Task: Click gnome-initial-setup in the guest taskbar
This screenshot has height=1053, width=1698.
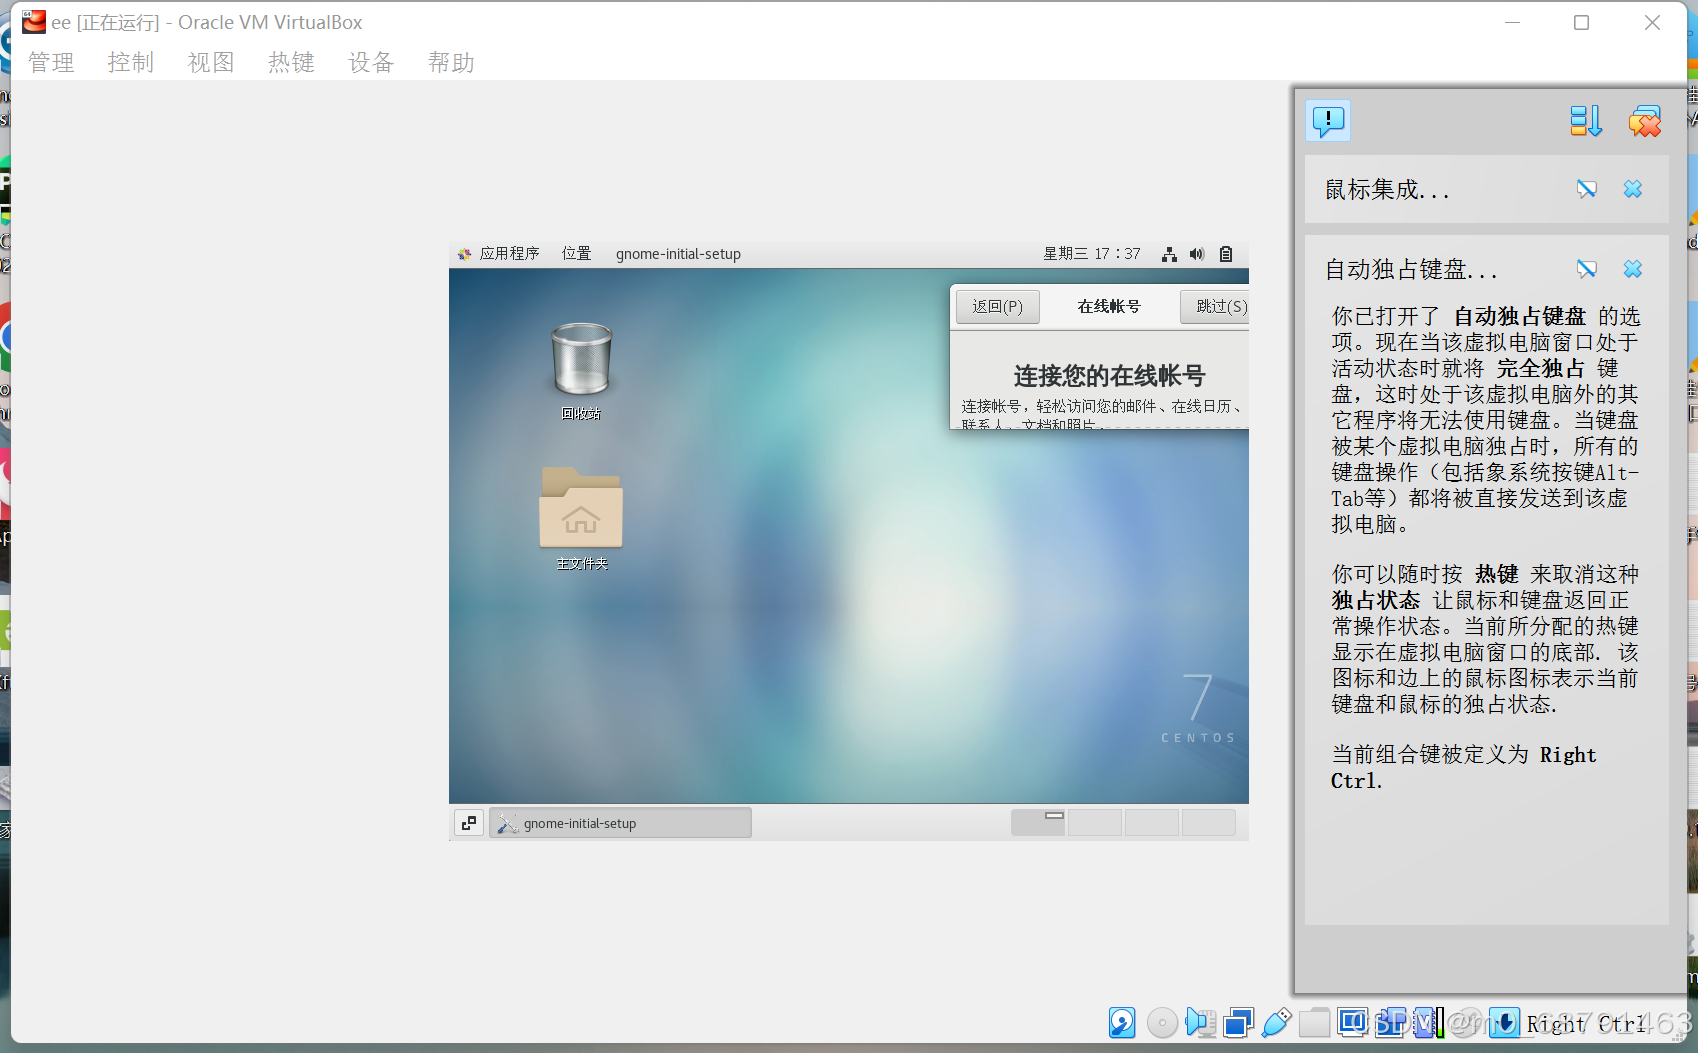Action: coord(620,823)
